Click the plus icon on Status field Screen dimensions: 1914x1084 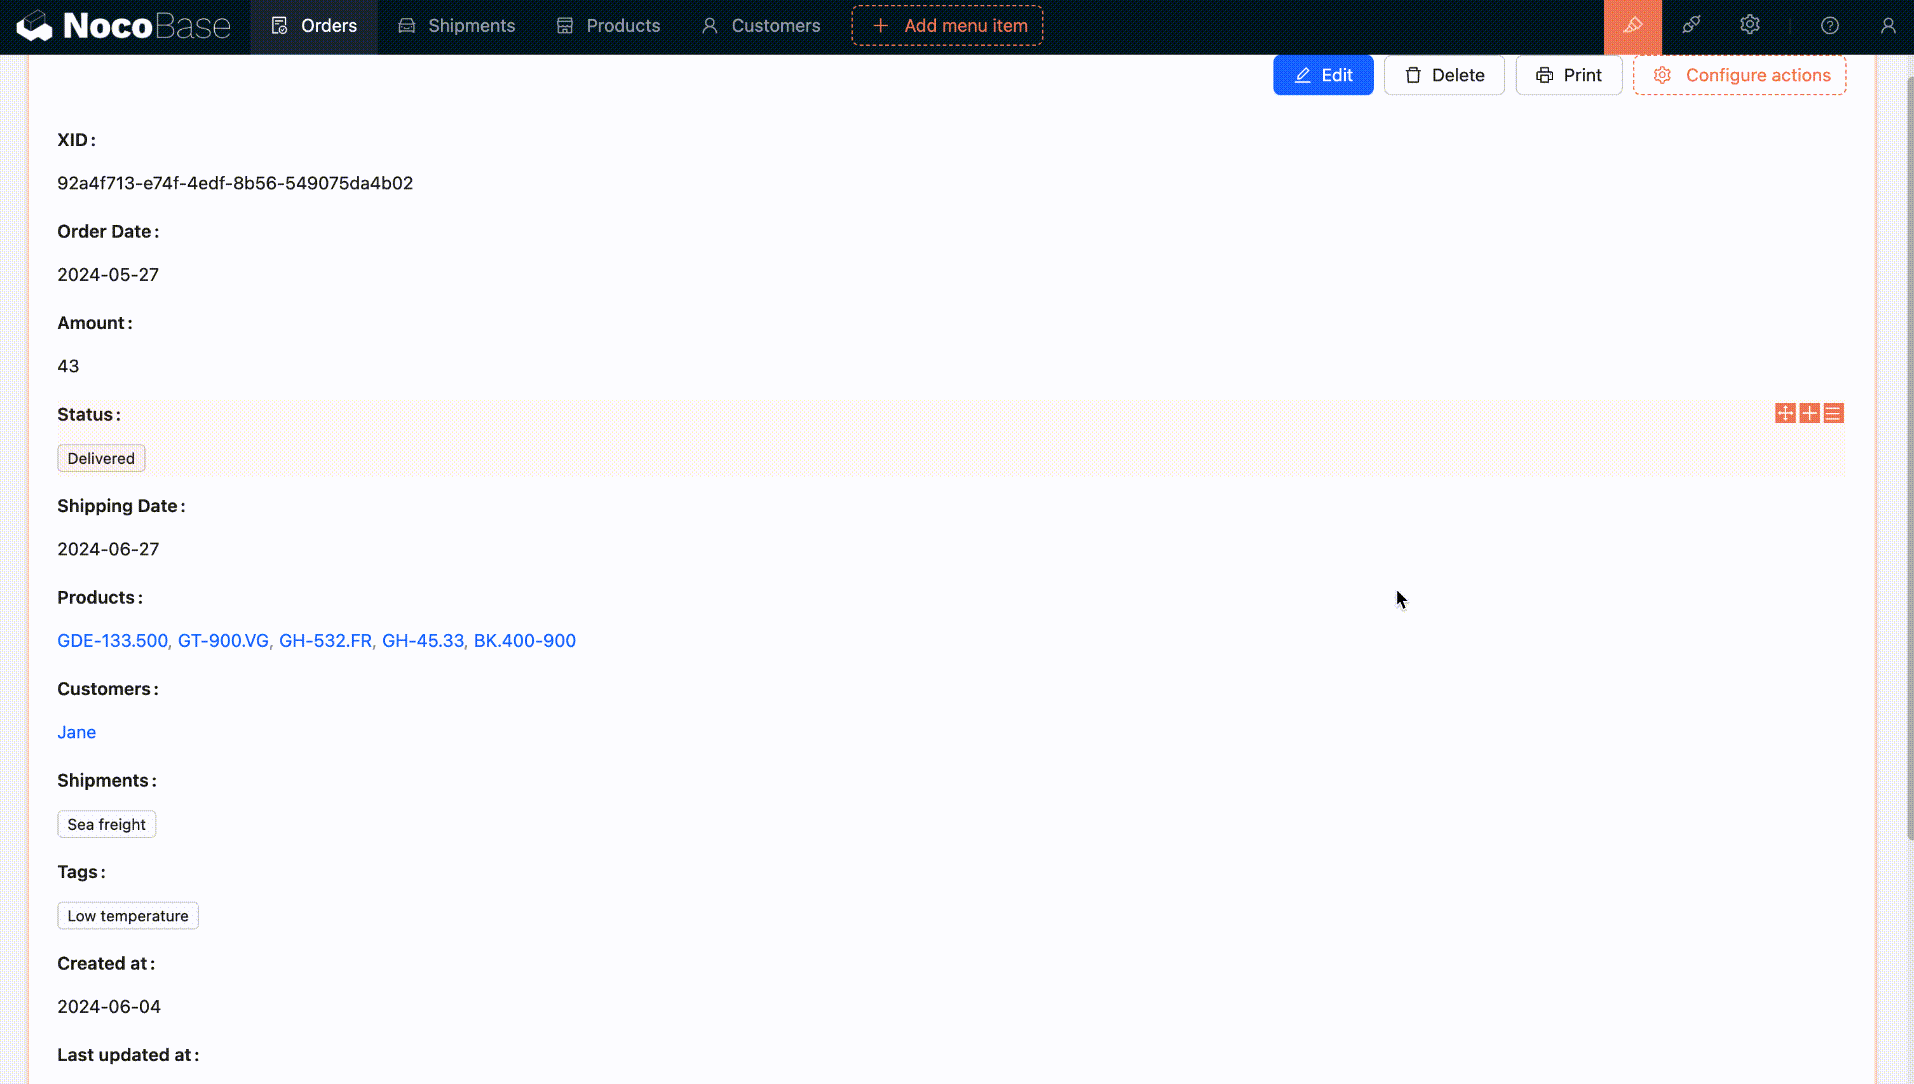click(1809, 414)
